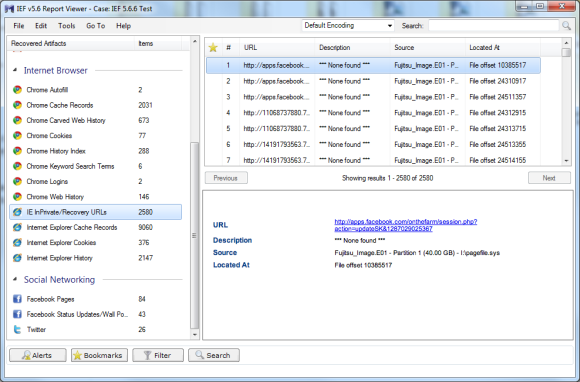
Task: Select result row 7 offset 24514155
Action: pyautogui.click(x=373, y=160)
